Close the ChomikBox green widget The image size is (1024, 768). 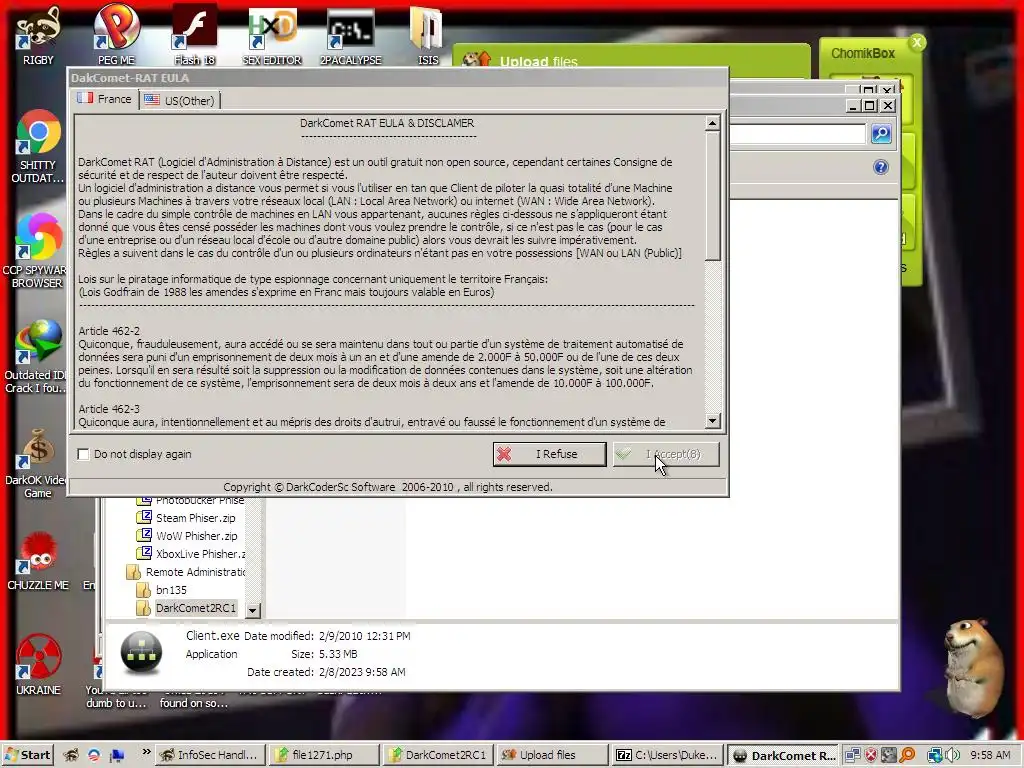tap(917, 42)
